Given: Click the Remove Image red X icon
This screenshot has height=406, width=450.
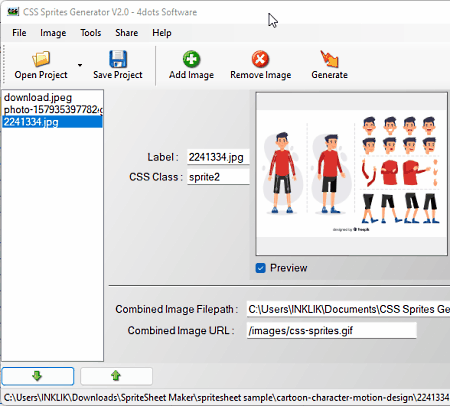Looking at the screenshot, I should tap(260, 59).
